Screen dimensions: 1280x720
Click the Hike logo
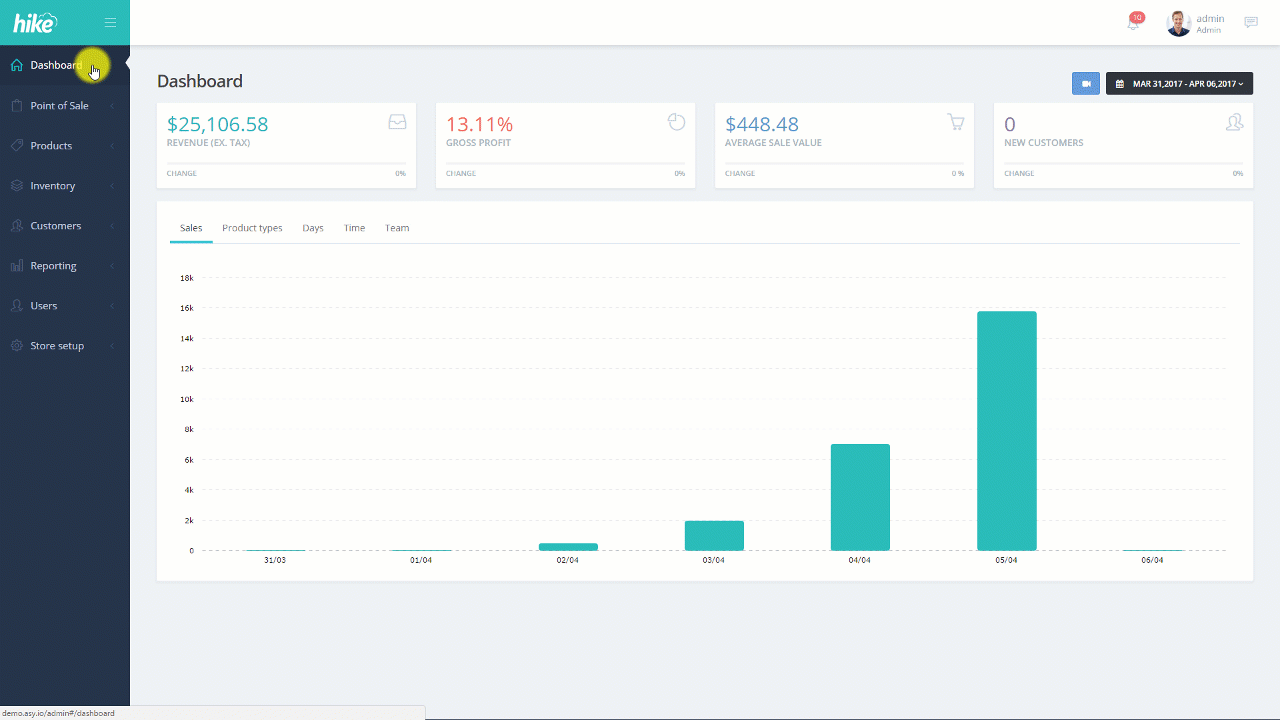click(x=35, y=22)
